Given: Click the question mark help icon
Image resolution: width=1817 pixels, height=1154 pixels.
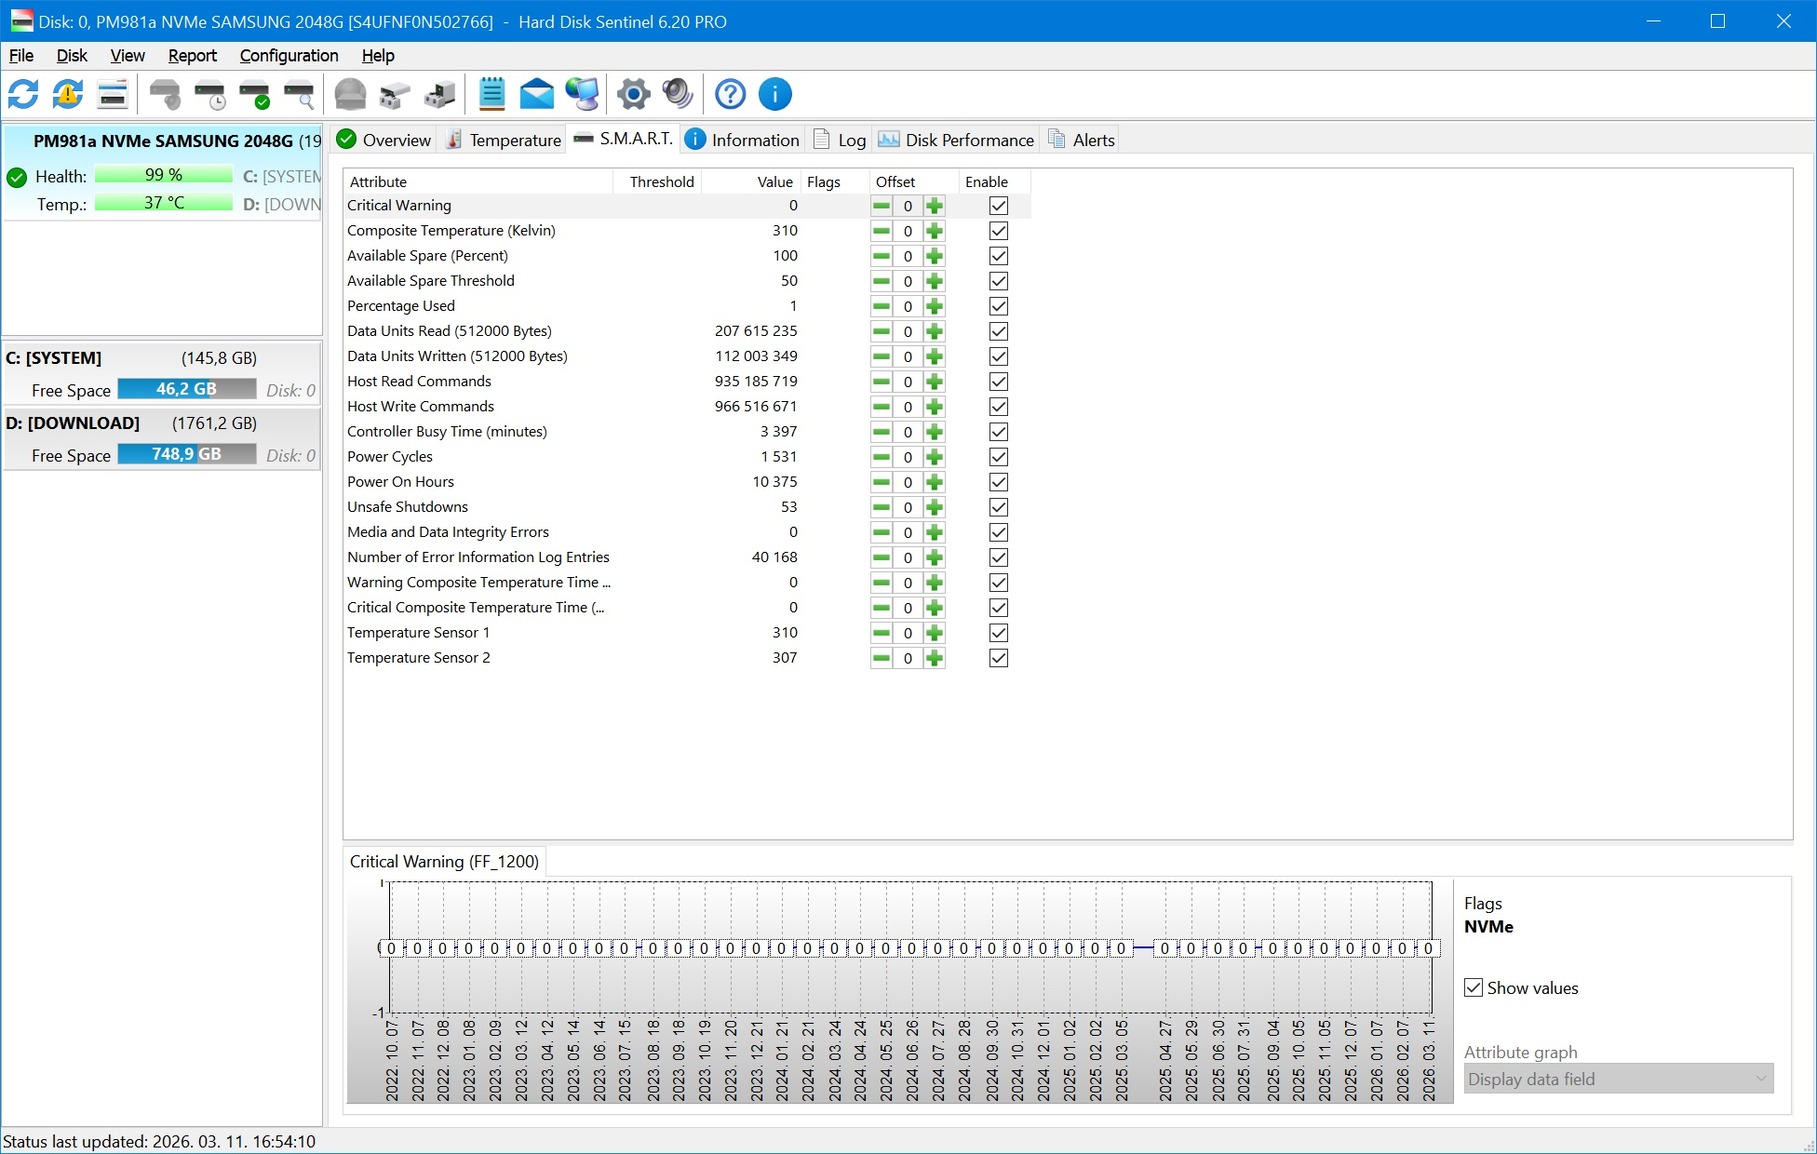Looking at the screenshot, I should tap(730, 95).
